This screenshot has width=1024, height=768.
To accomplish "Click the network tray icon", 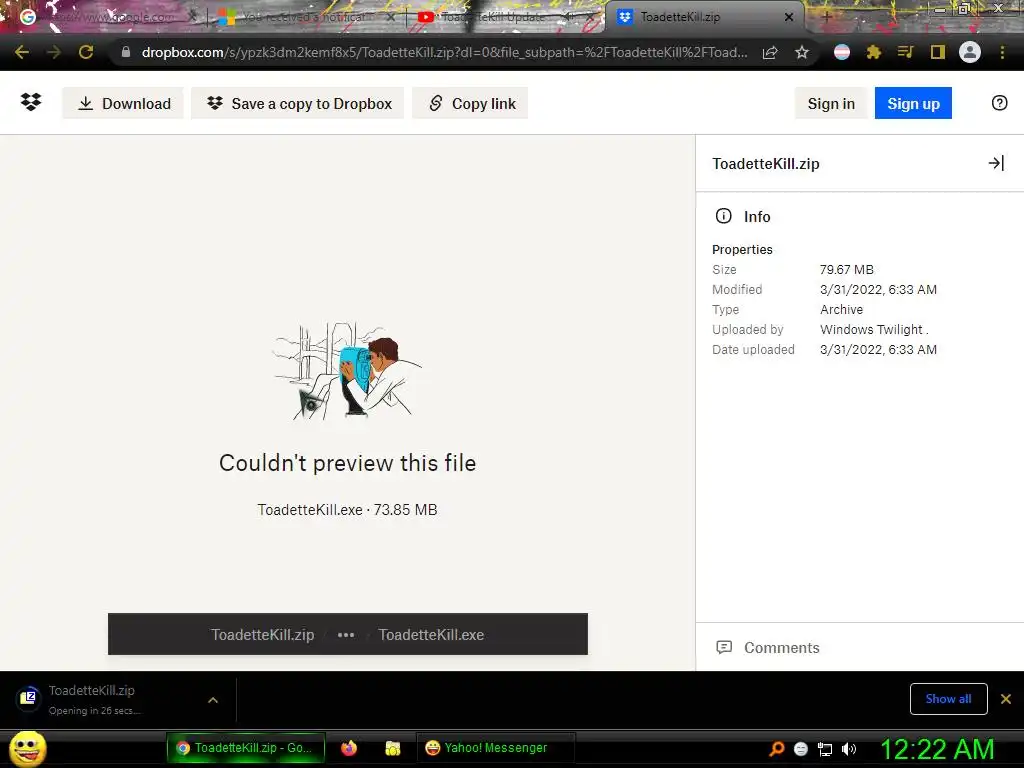I will point(825,748).
